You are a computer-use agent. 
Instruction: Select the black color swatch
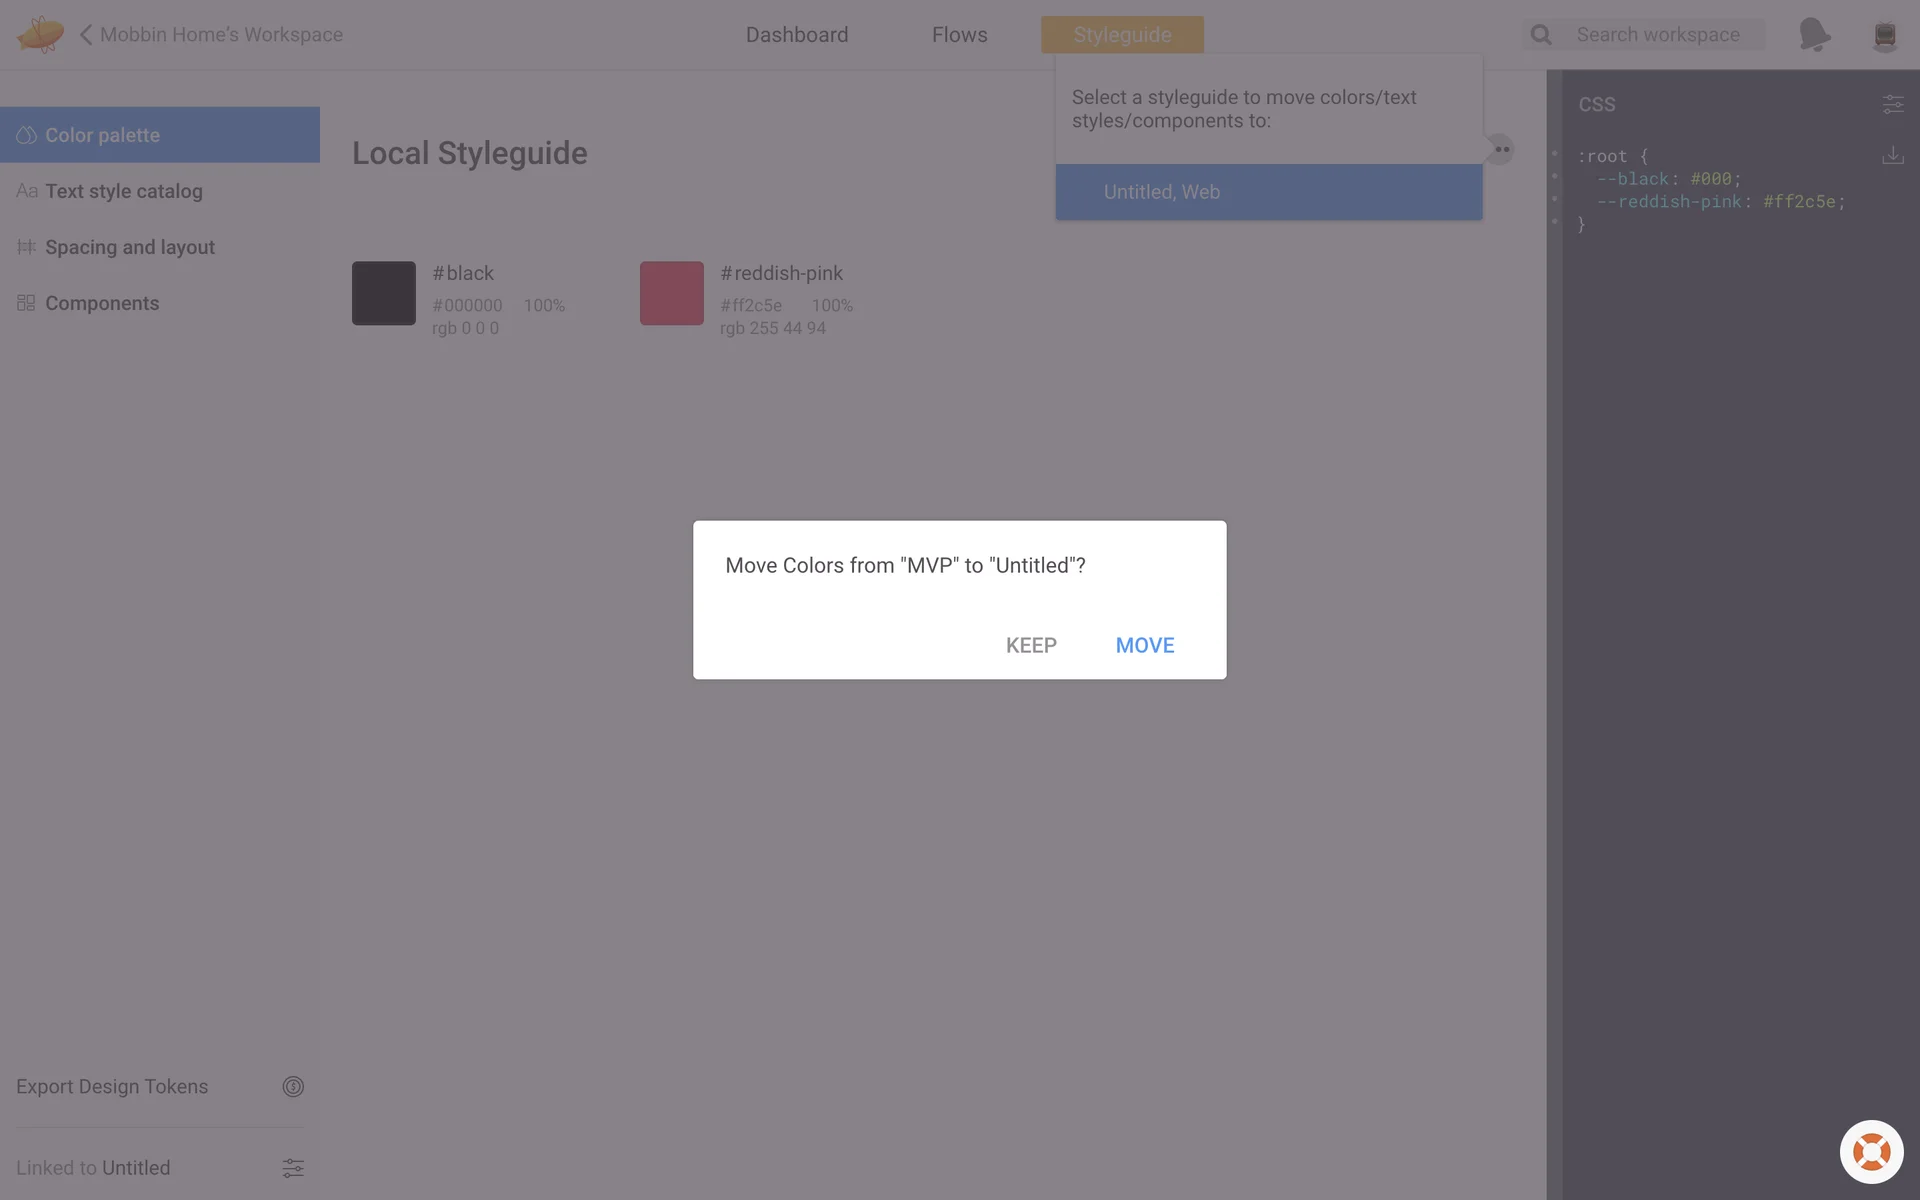(383, 293)
